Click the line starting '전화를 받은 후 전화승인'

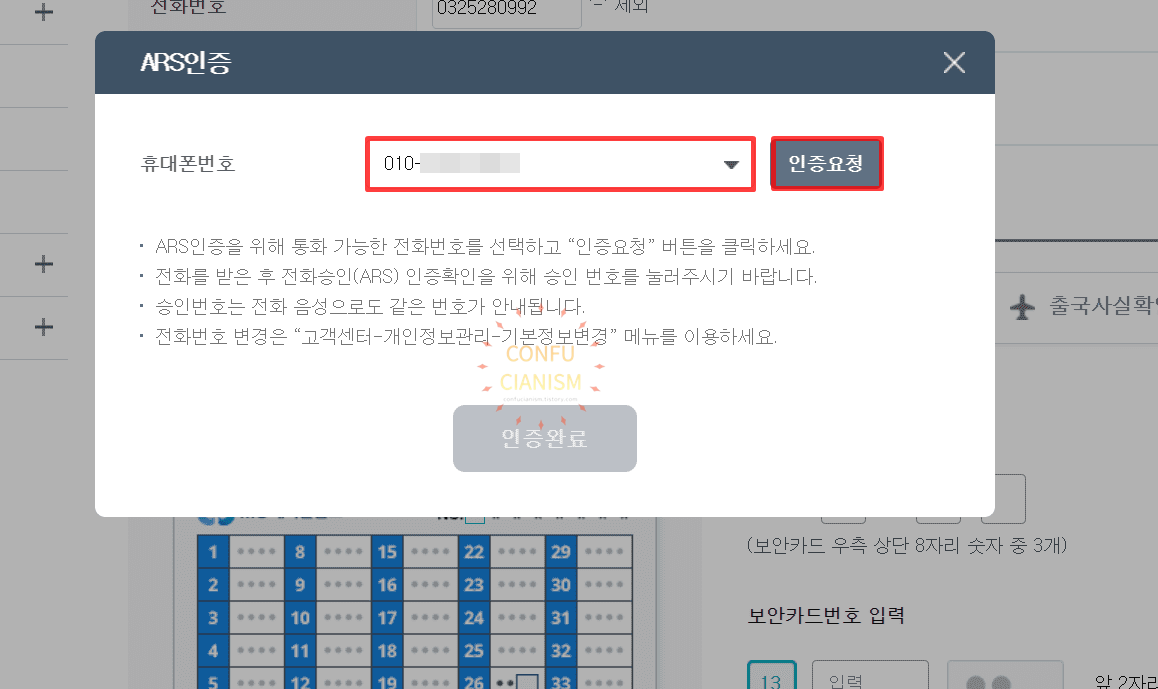(485, 276)
